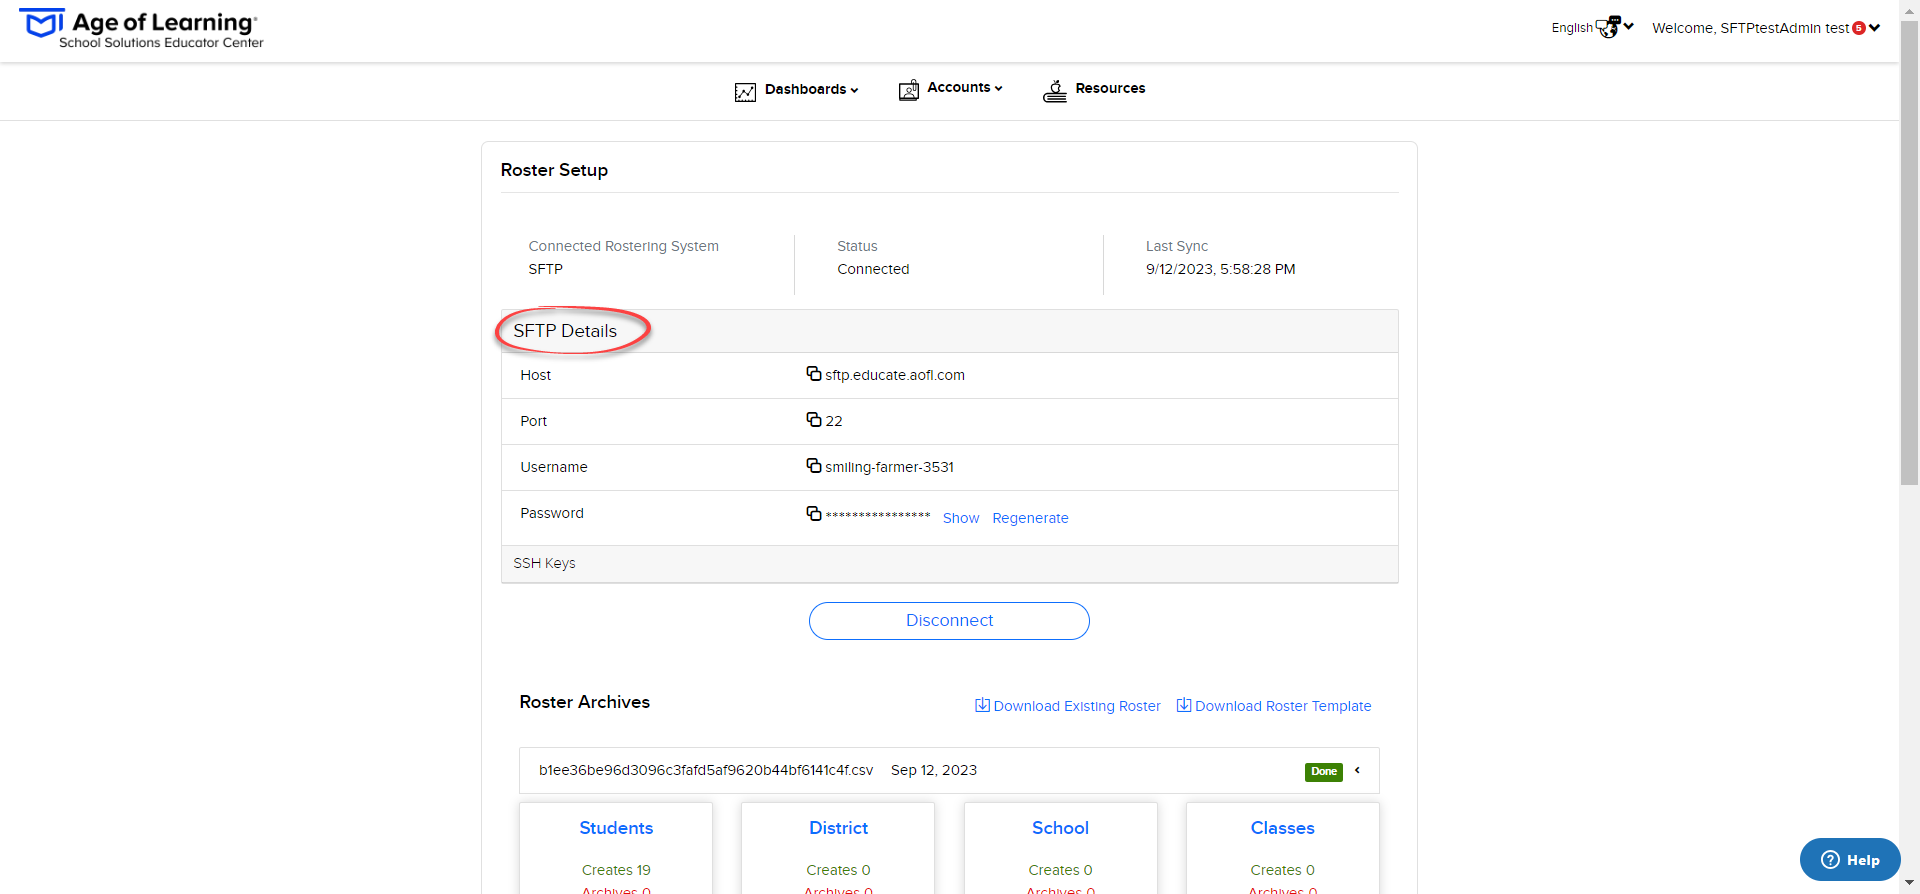Click the archive file name b1ee36be96d…csv

tap(706, 770)
